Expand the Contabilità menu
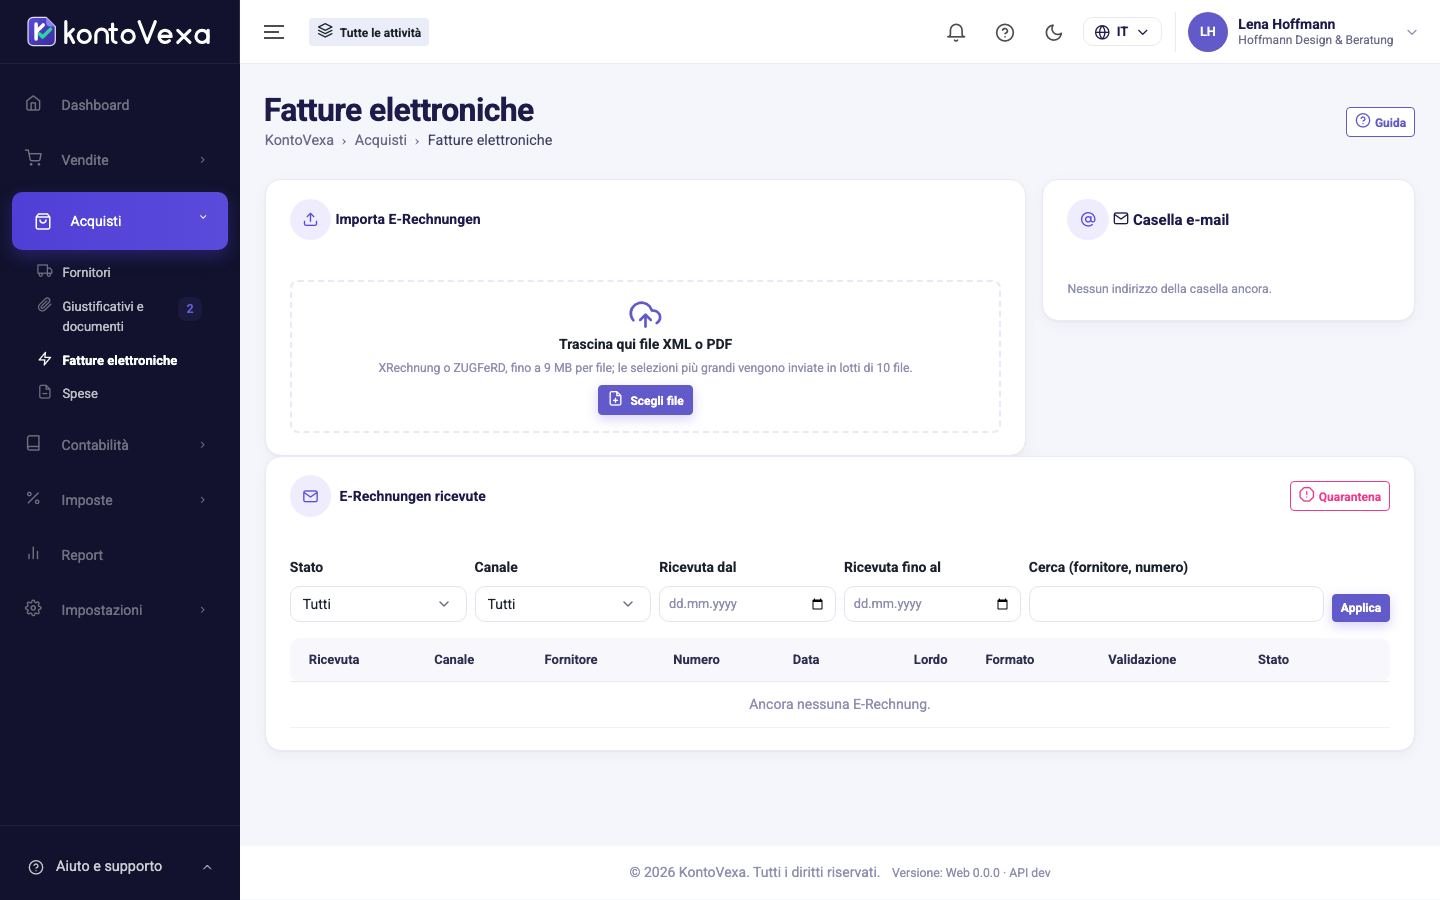The height and width of the screenshot is (900, 1440). 120,445
